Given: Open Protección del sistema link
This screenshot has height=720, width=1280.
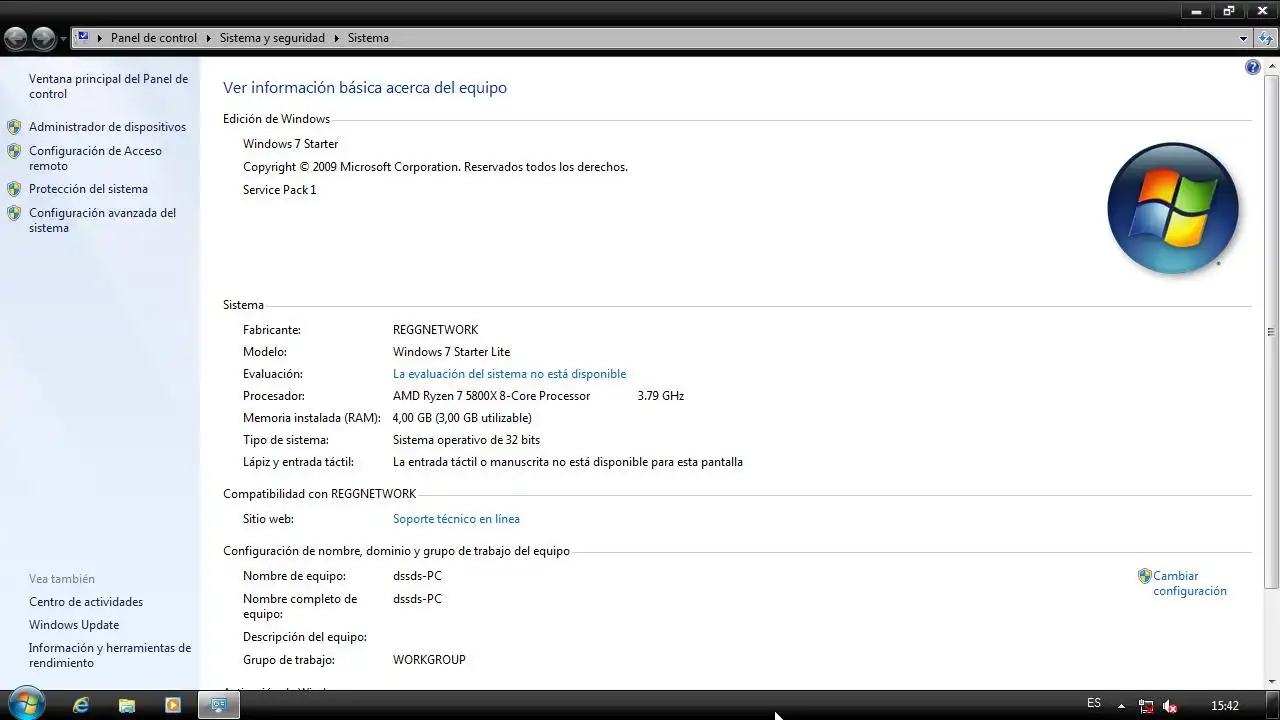Looking at the screenshot, I should 88,189.
